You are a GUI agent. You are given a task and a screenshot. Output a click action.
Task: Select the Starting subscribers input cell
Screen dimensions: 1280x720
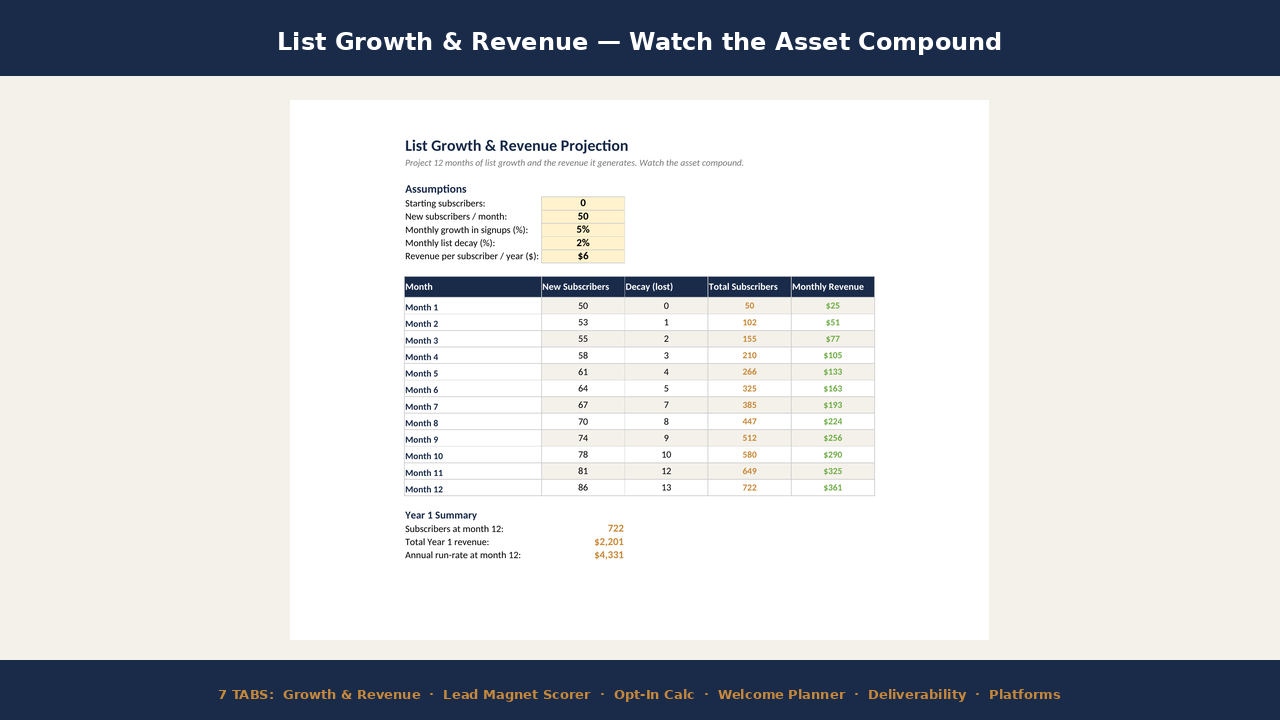[583, 203]
